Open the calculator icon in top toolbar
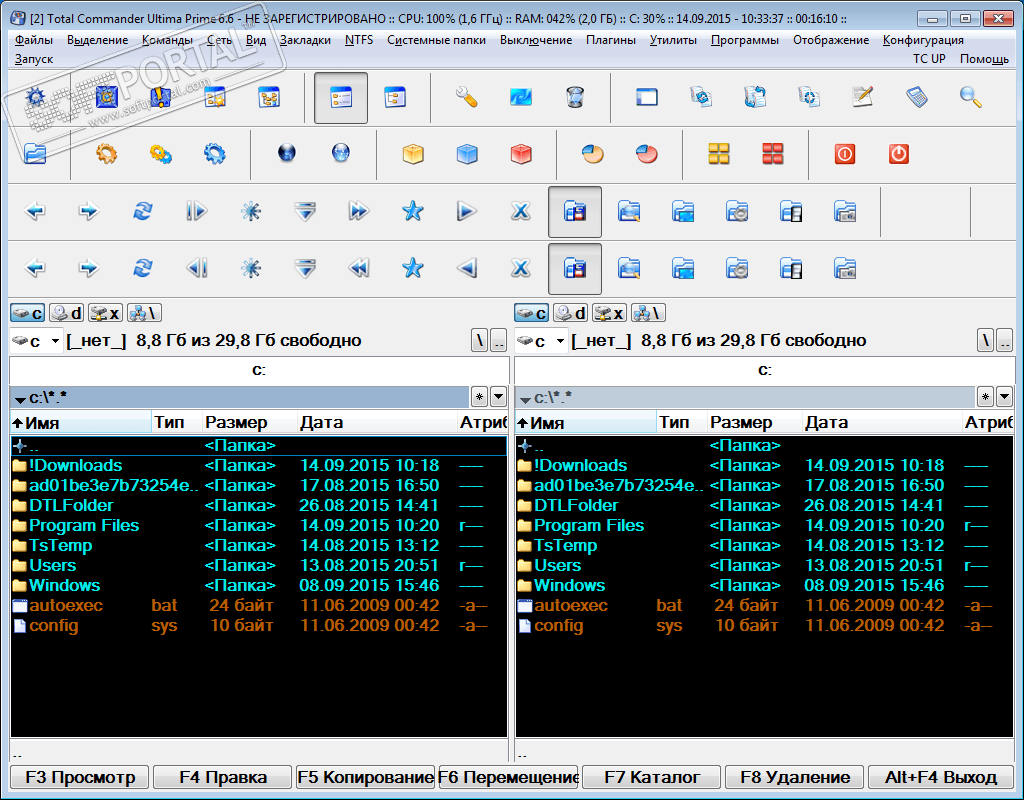The width and height of the screenshot is (1024, 800). [917, 97]
